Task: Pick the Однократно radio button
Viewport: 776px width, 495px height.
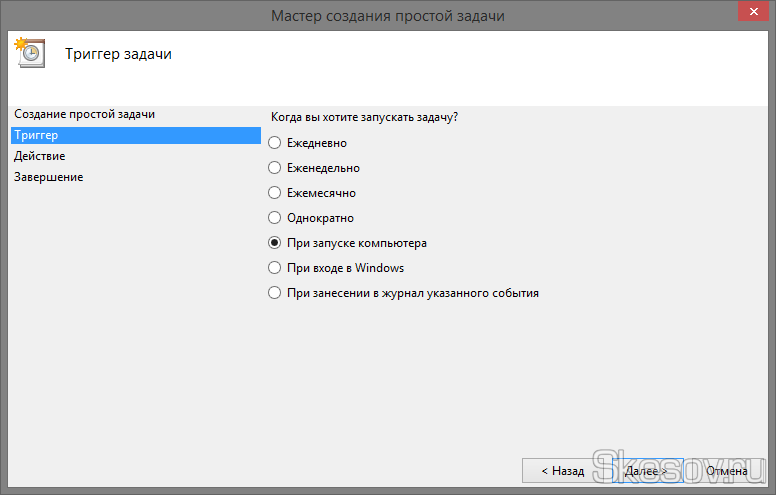Action: 275,218
